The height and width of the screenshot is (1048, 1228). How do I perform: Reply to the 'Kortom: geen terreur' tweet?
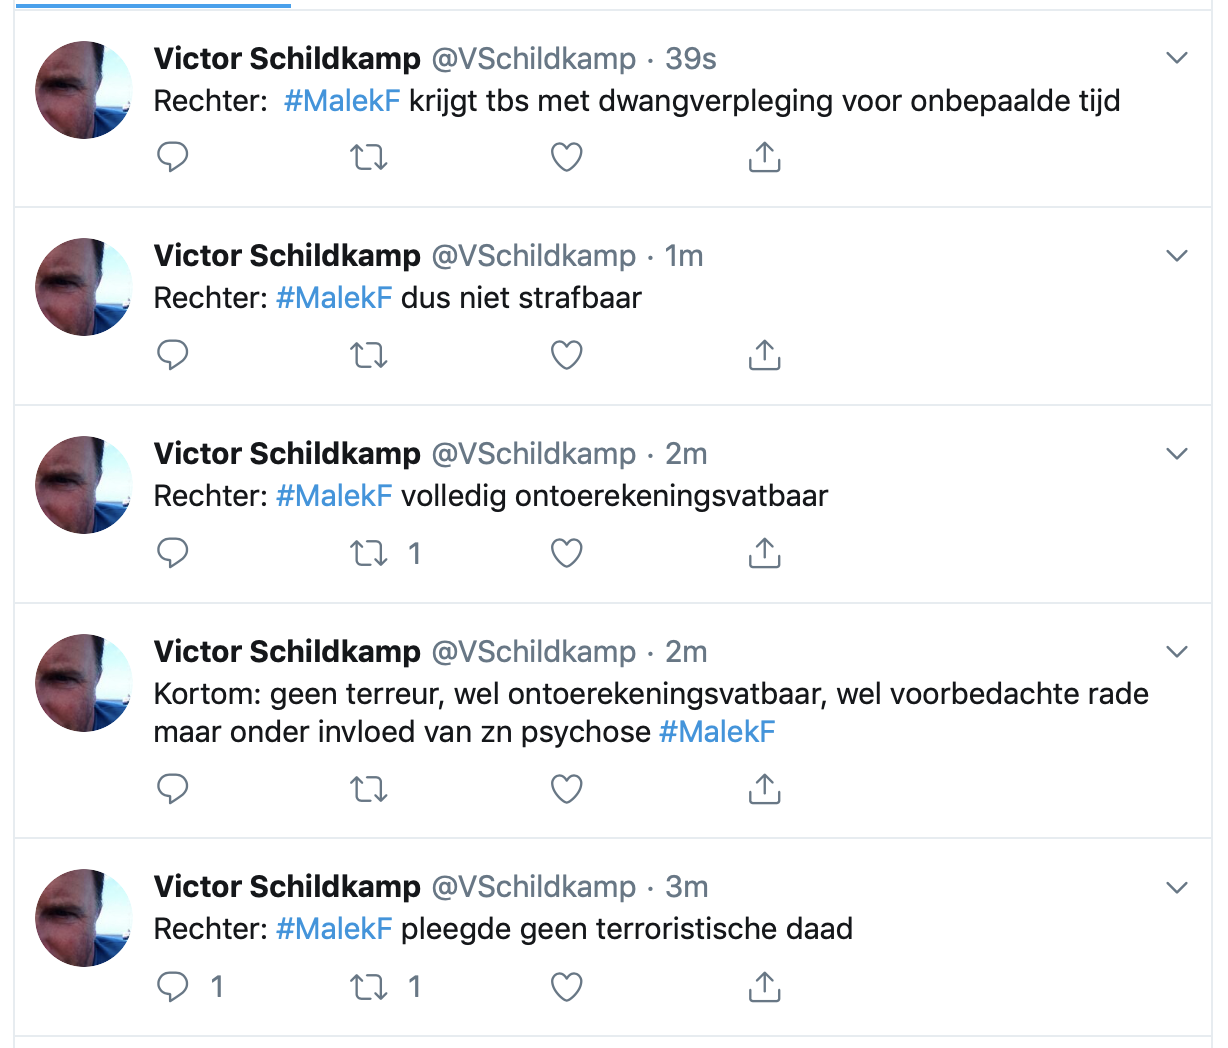point(173,789)
